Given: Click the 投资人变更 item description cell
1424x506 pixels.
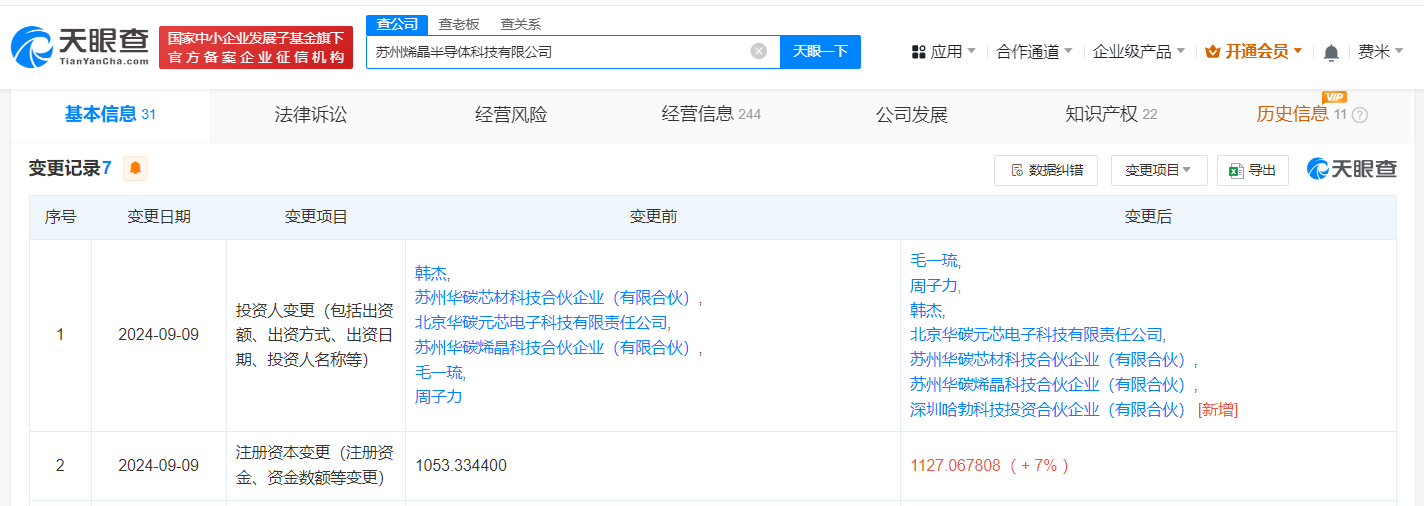Looking at the screenshot, I should click(315, 335).
